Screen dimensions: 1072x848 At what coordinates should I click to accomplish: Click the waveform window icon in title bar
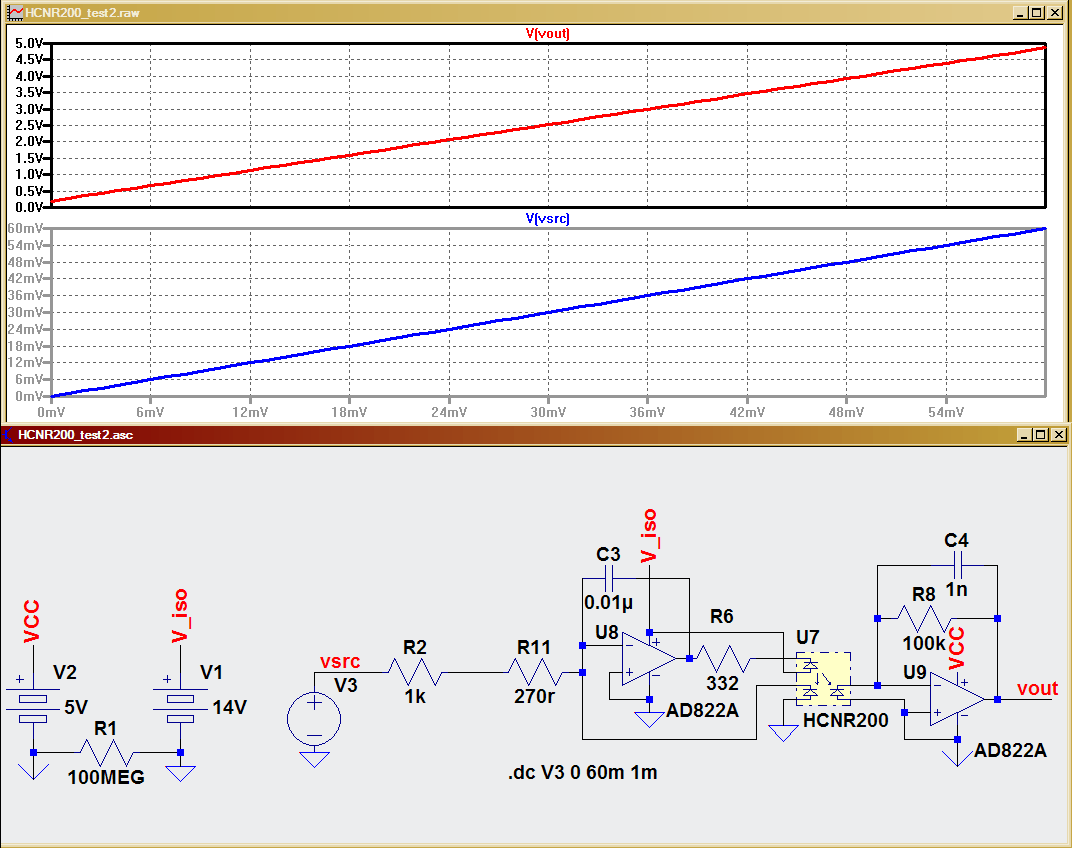coord(14,13)
